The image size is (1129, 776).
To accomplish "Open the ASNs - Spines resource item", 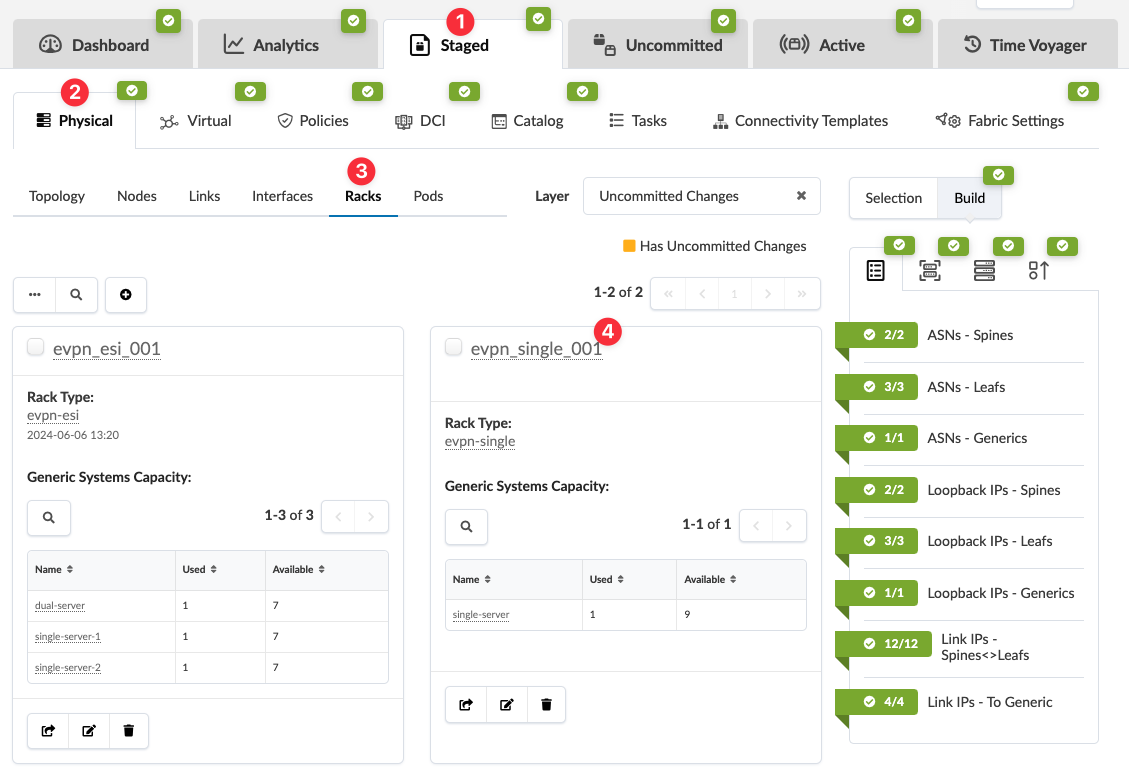I will [970, 335].
